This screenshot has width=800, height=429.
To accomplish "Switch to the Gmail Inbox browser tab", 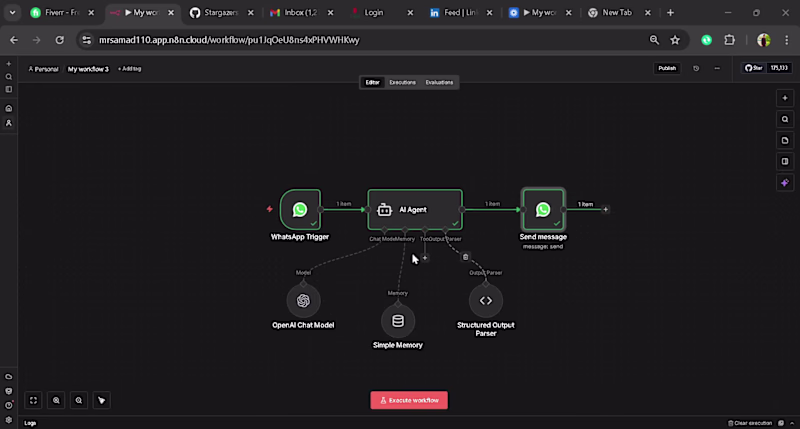I will pyautogui.click(x=300, y=13).
